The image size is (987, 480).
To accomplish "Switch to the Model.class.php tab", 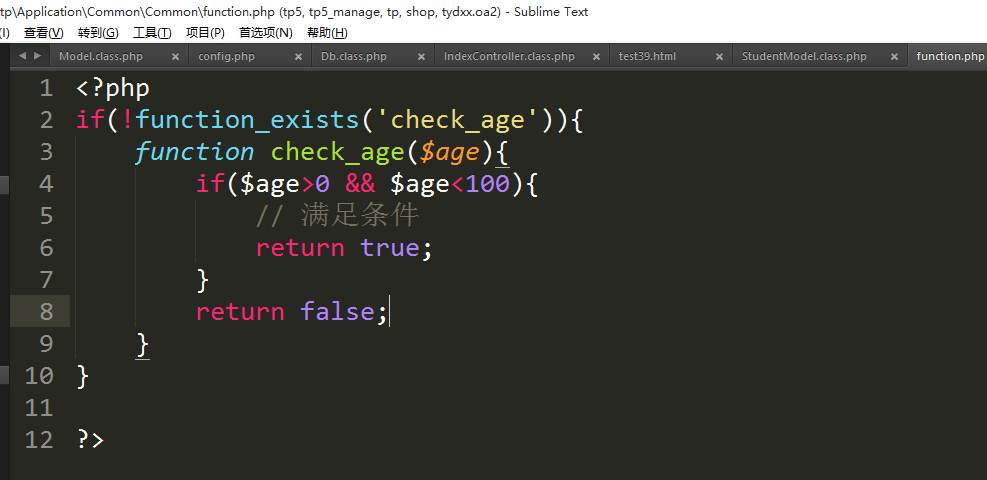I will pos(101,57).
